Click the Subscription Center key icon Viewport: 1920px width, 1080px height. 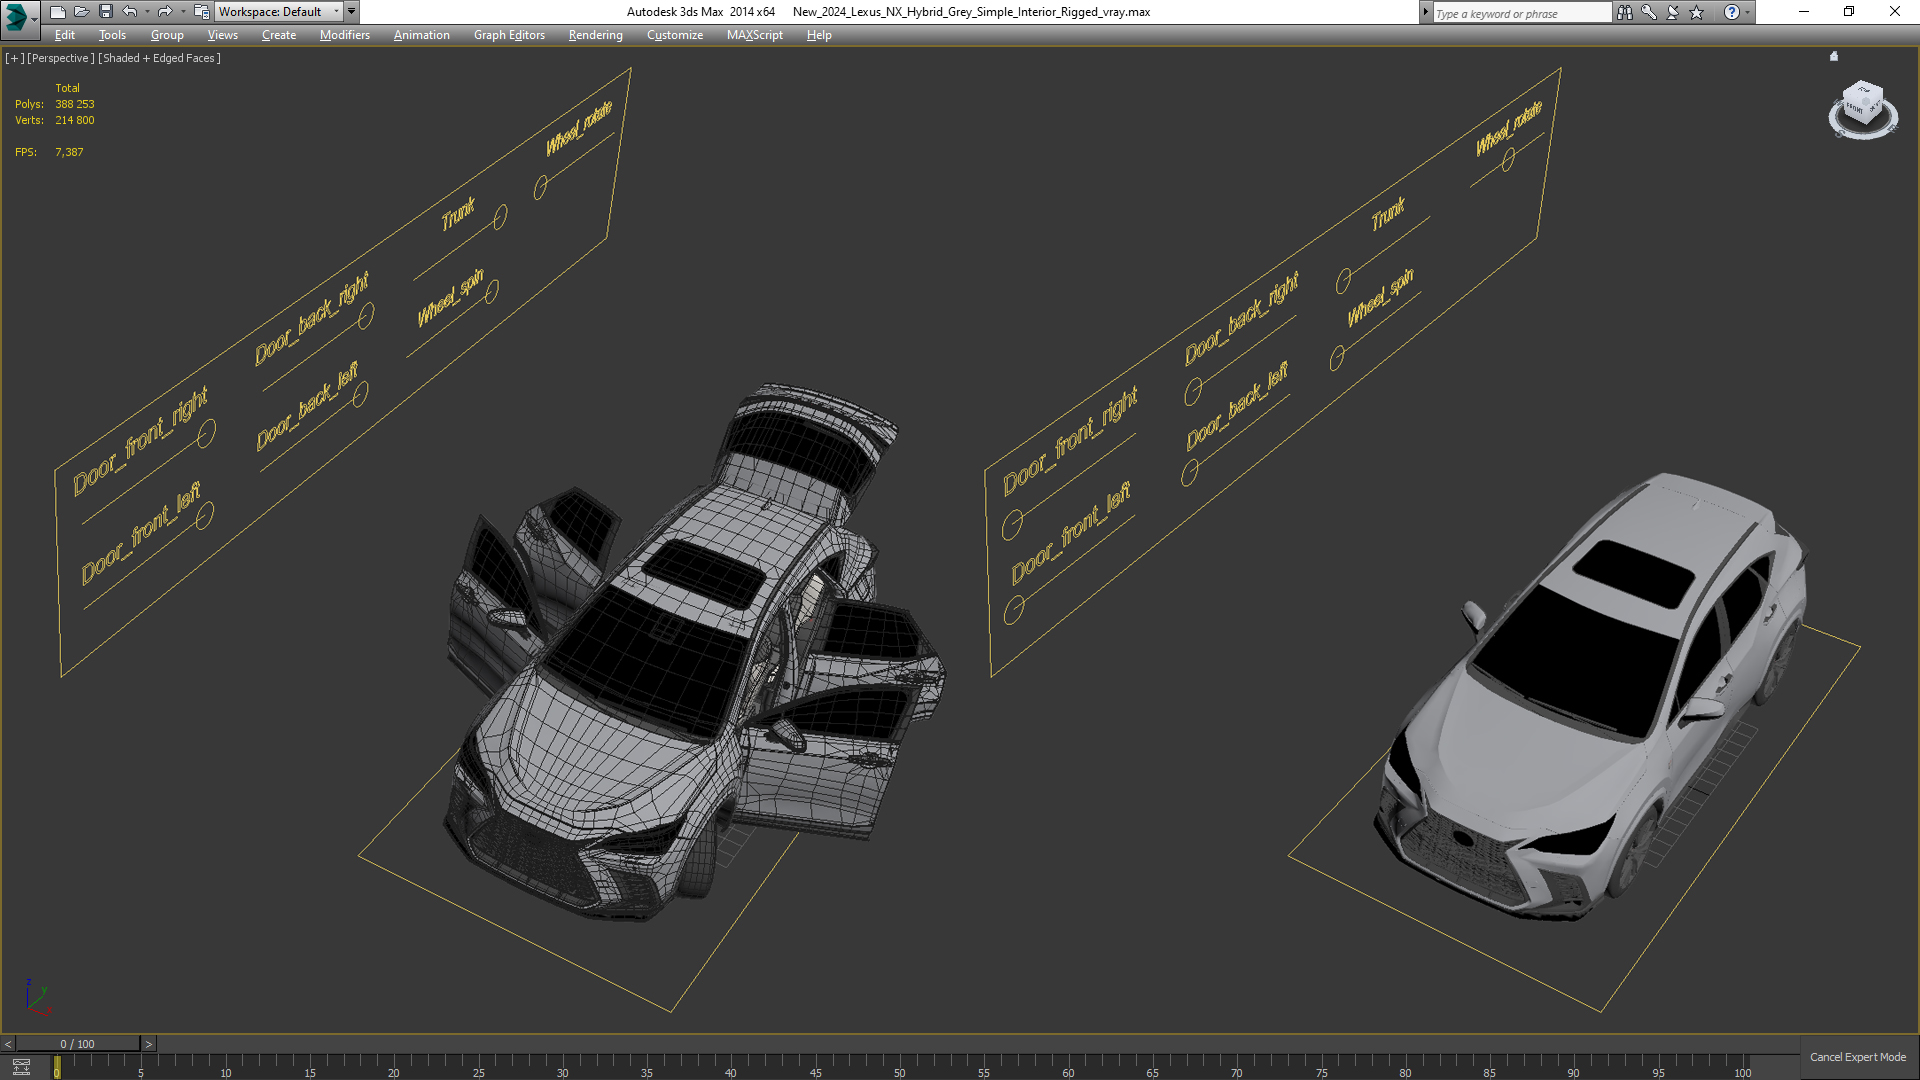coord(1649,12)
